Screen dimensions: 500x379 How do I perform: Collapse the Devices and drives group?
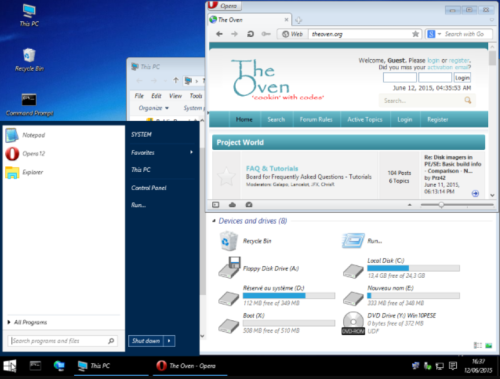coord(214,221)
